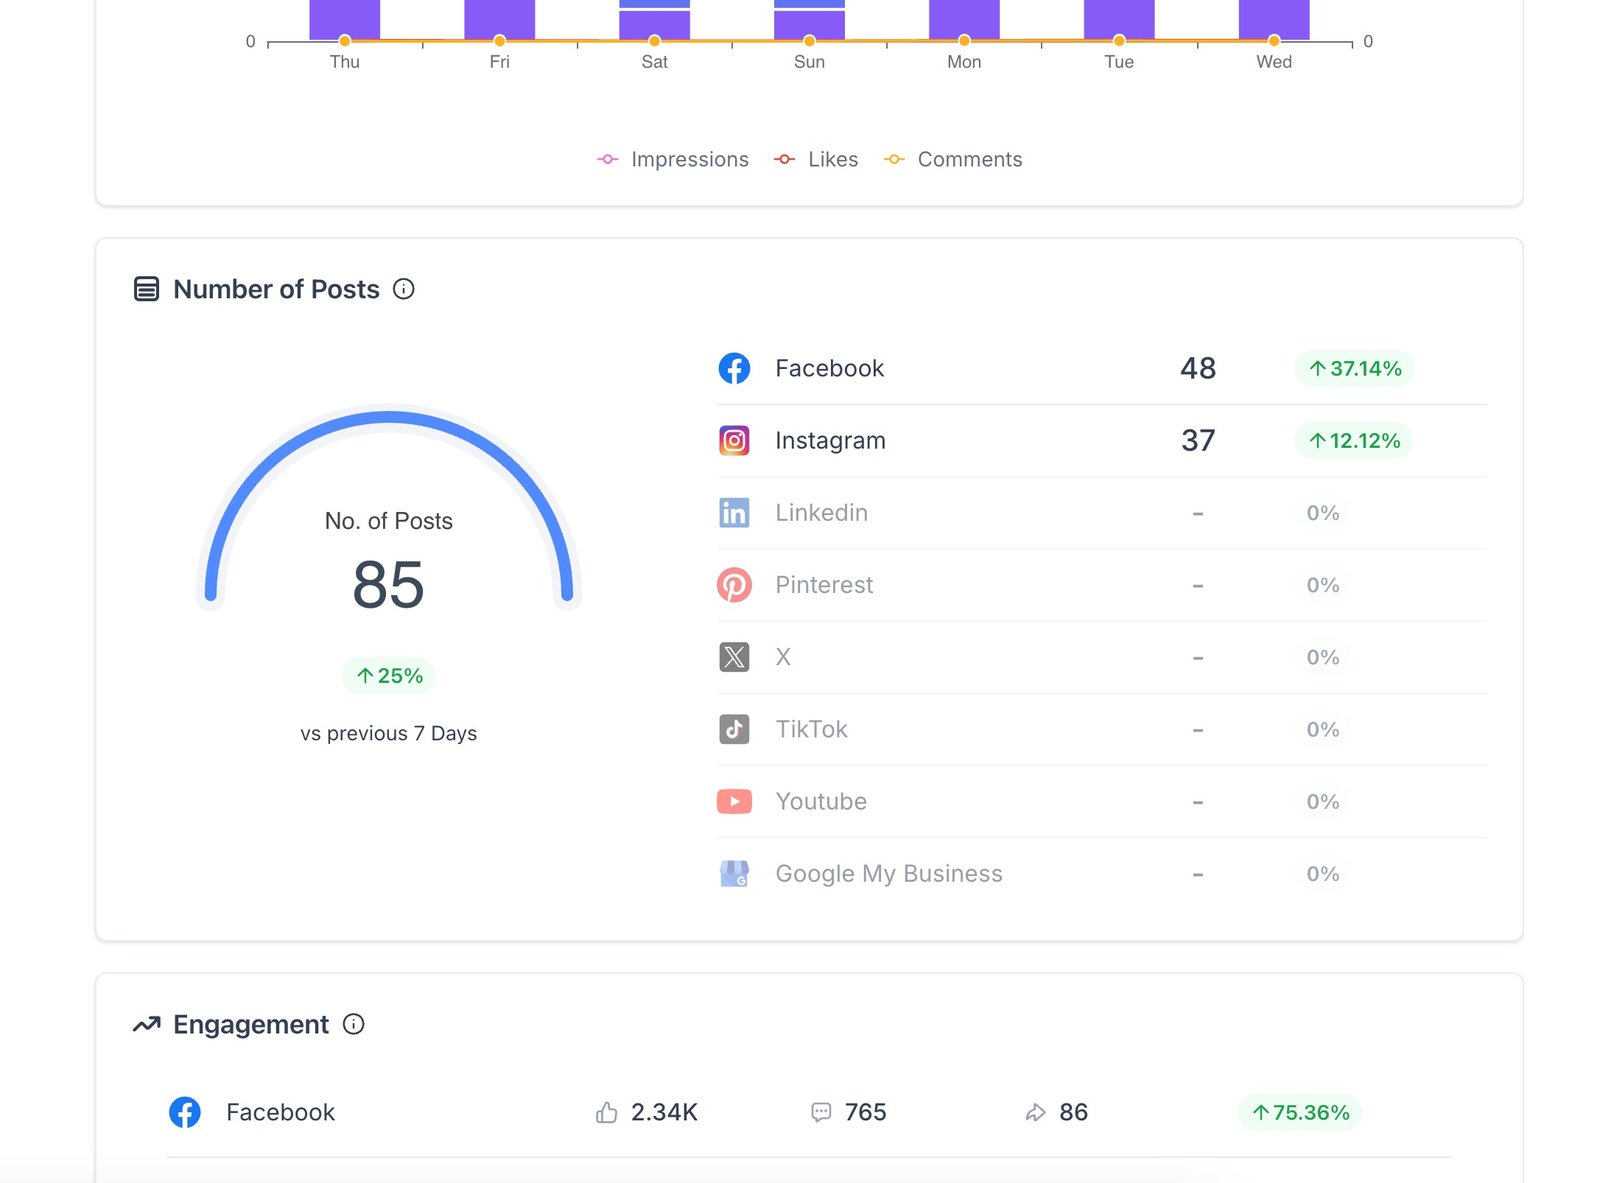
Task: Click the Facebook 37.14% growth badge
Action: pos(1354,368)
